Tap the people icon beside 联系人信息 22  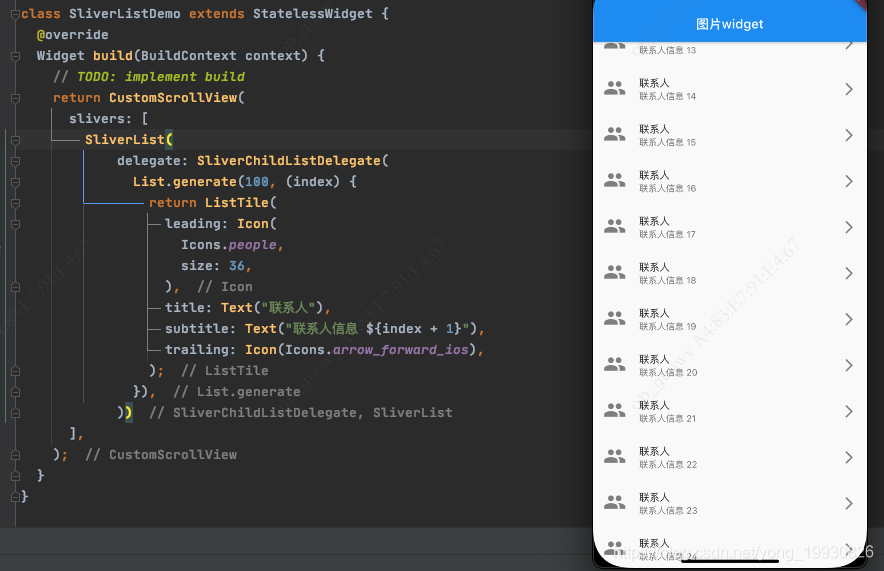point(615,457)
